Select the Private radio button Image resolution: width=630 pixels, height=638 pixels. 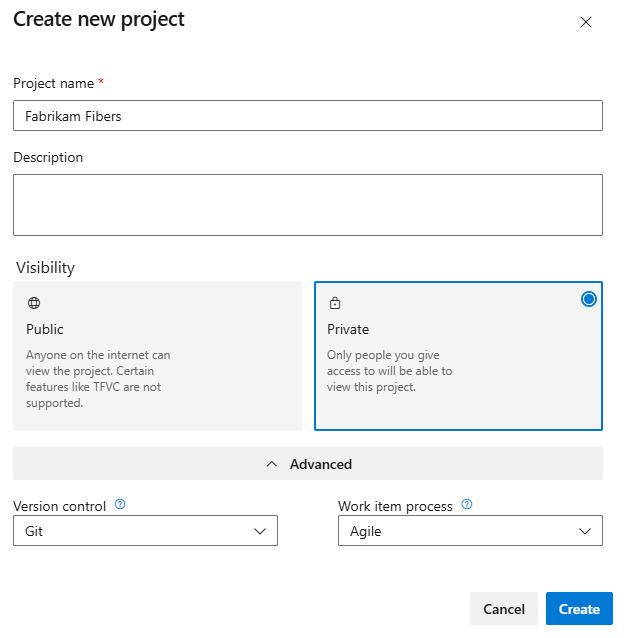589,299
